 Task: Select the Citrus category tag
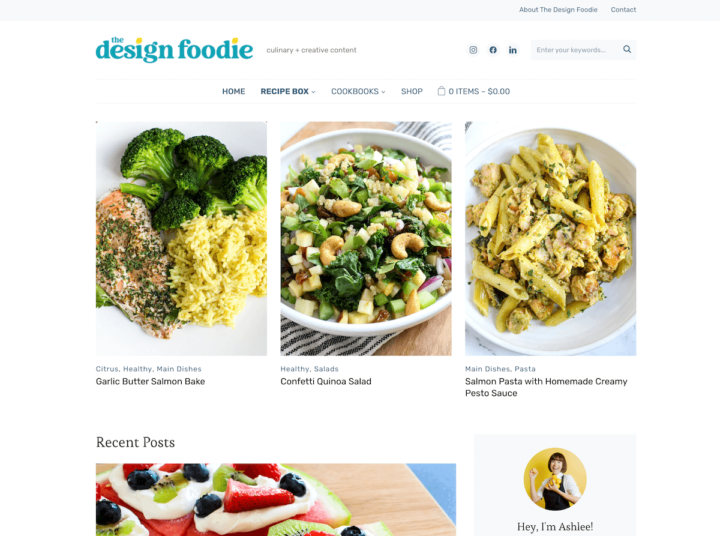[107, 369]
